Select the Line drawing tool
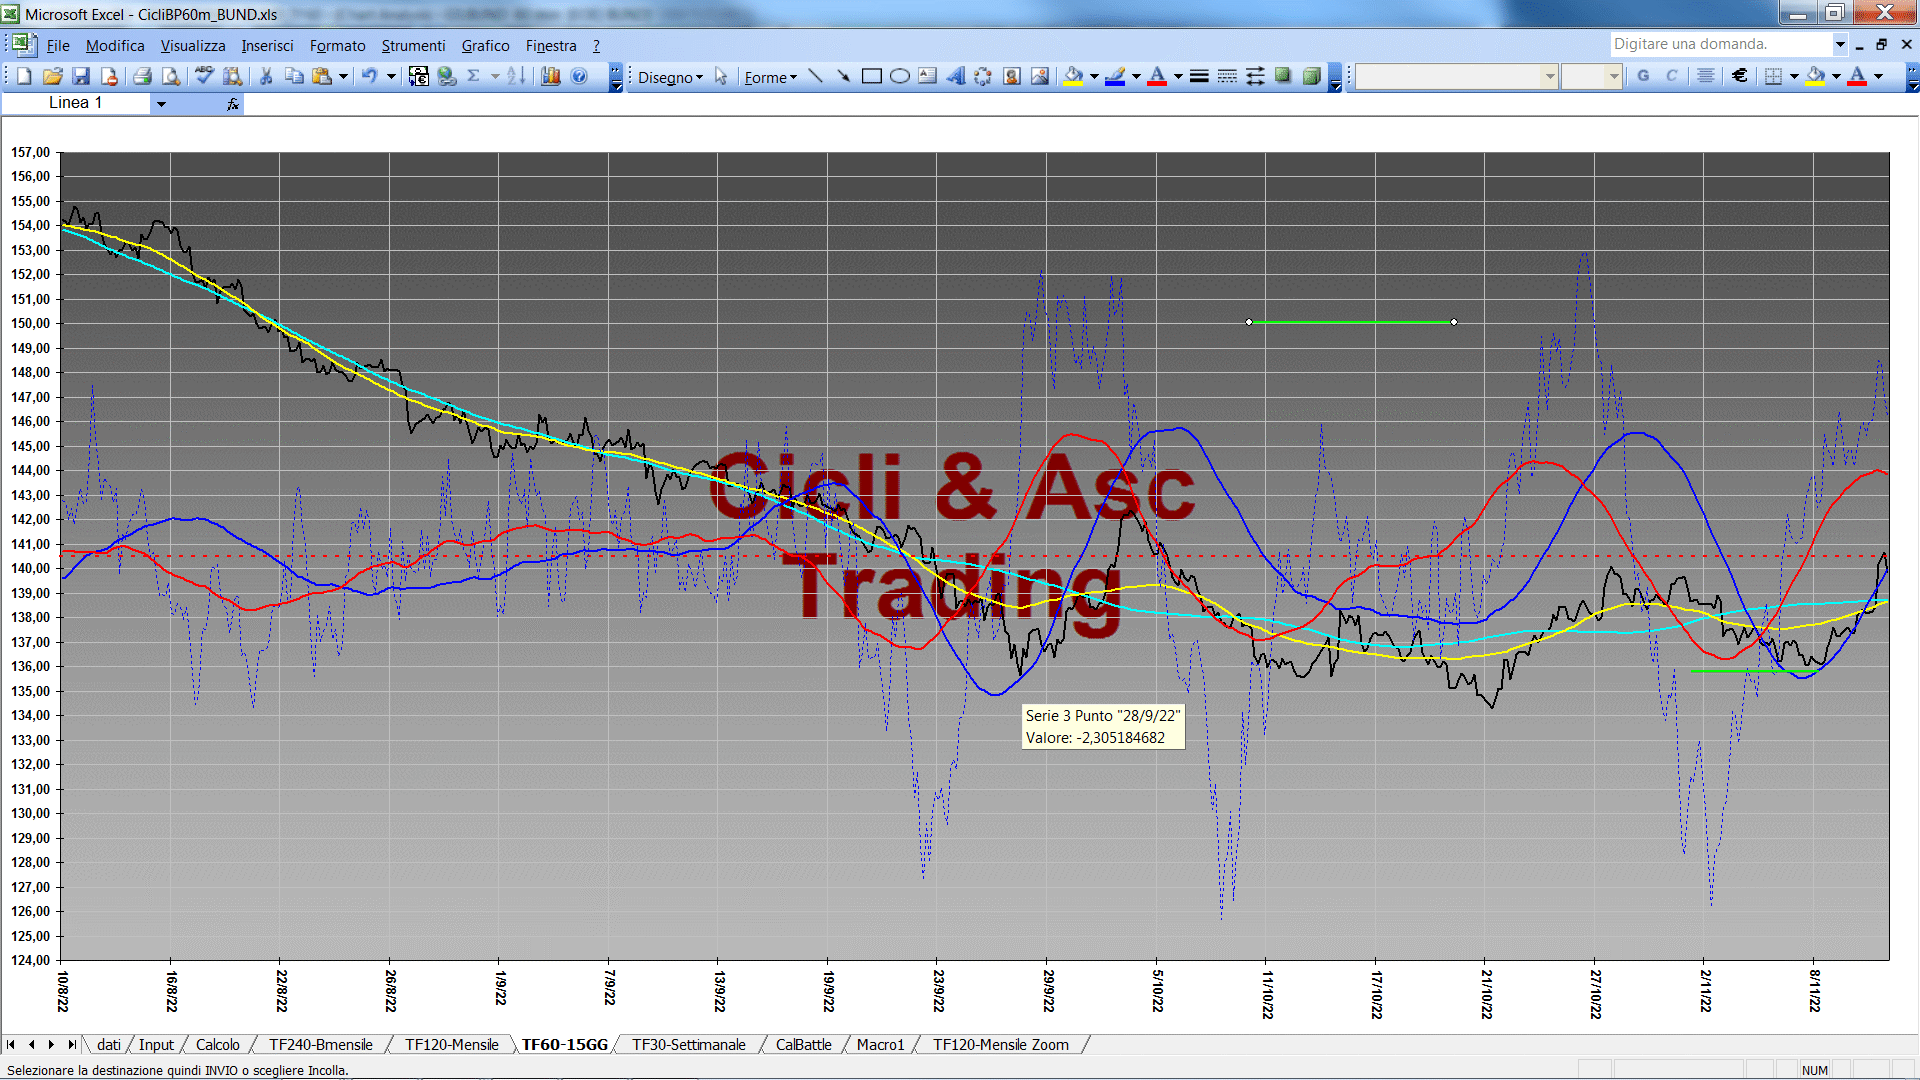 pos(815,77)
